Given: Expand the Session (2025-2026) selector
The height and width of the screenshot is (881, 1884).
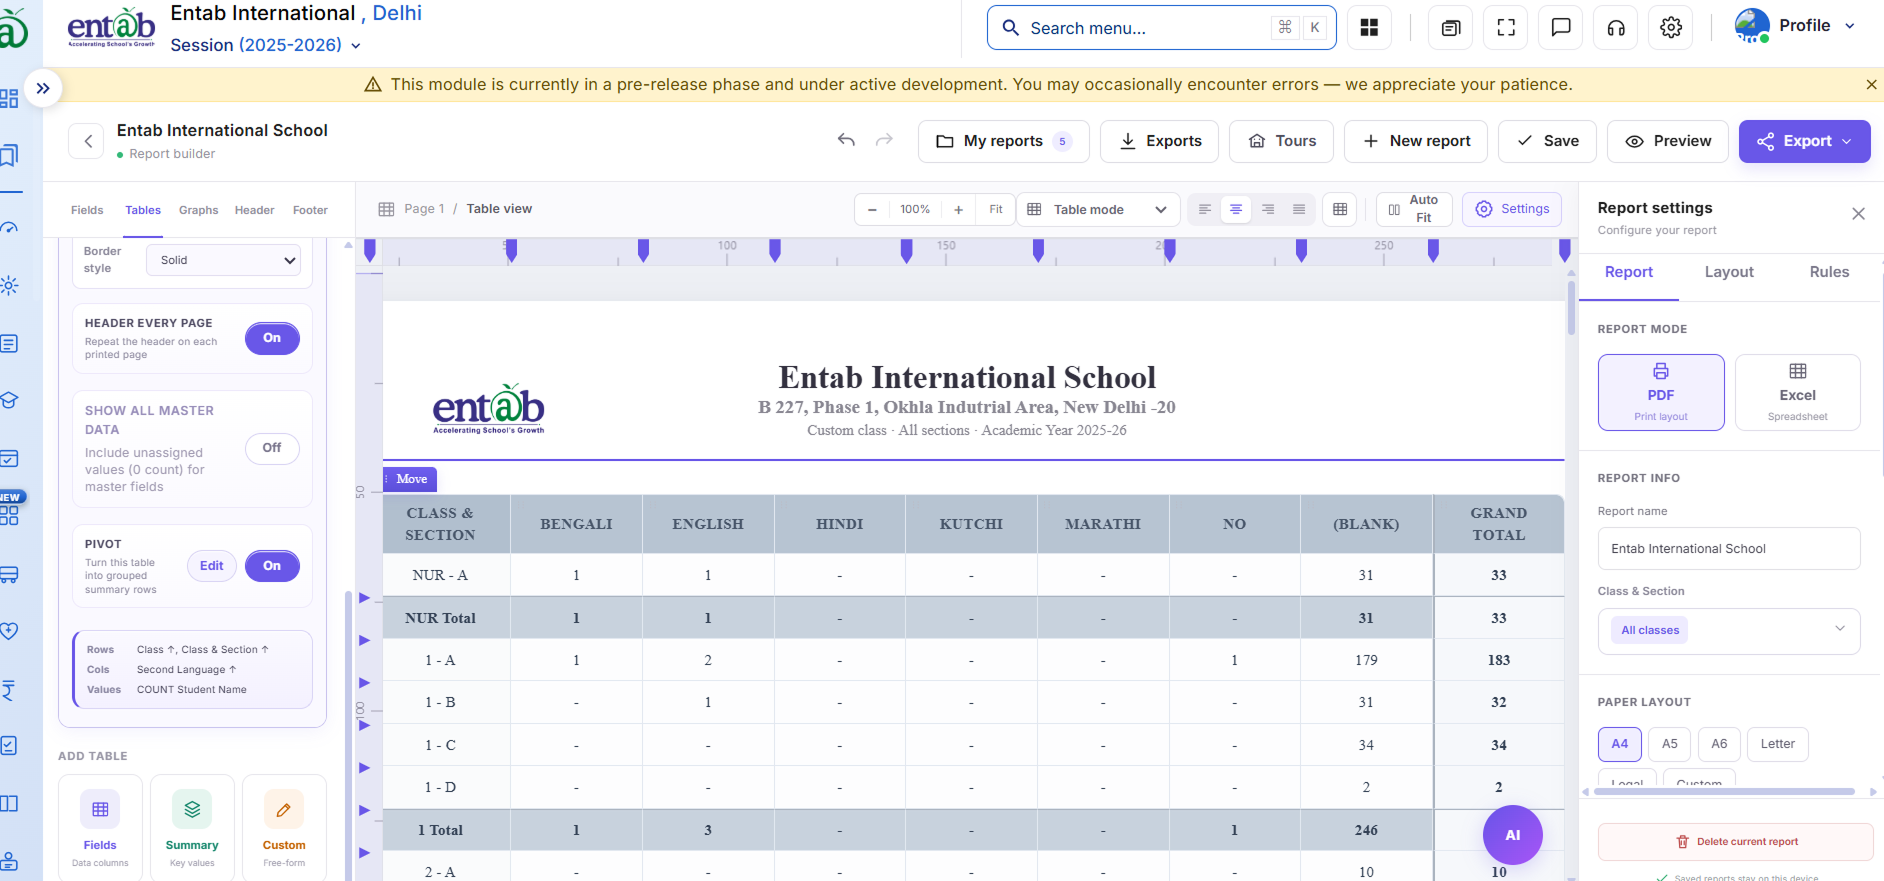Looking at the screenshot, I should pyautogui.click(x=265, y=45).
